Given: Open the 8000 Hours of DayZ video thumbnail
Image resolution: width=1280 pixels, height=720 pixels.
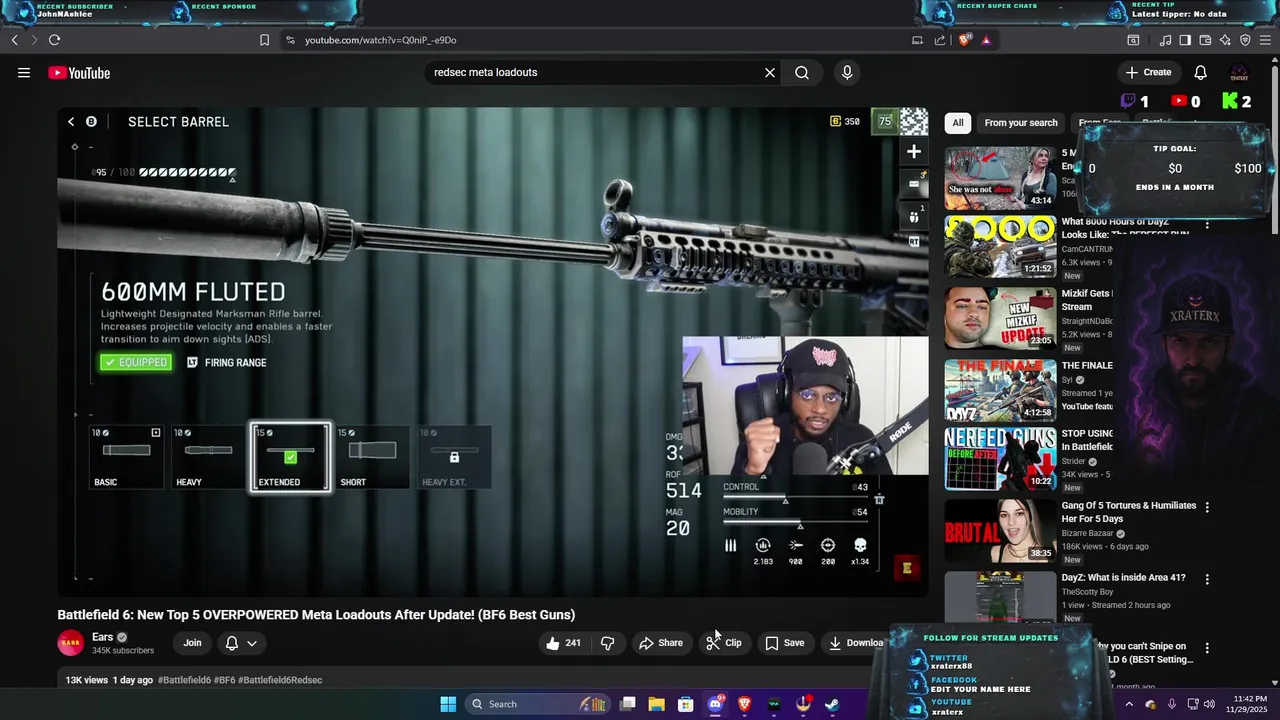Looking at the screenshot, I should [x=1000, y=247].
